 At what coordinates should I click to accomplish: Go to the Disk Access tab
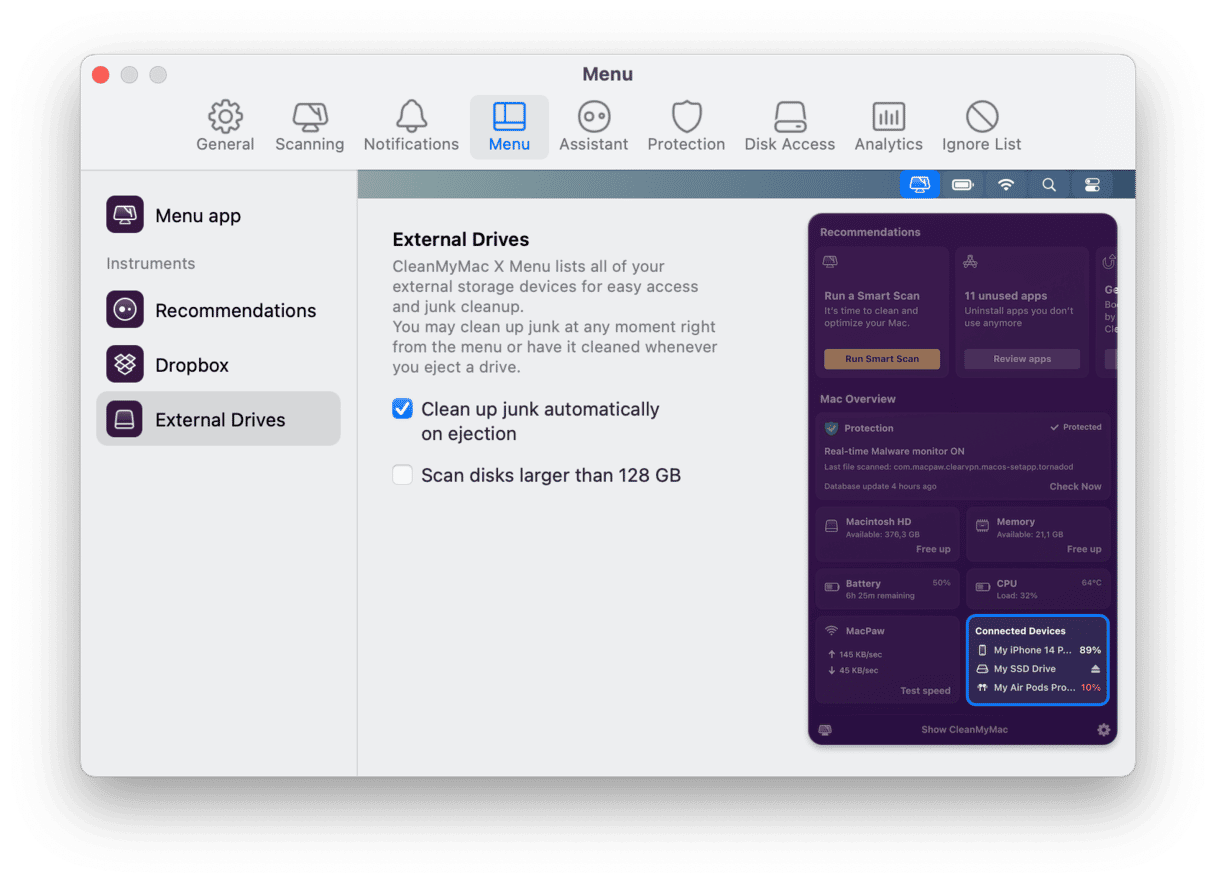(x=789, y=127)
